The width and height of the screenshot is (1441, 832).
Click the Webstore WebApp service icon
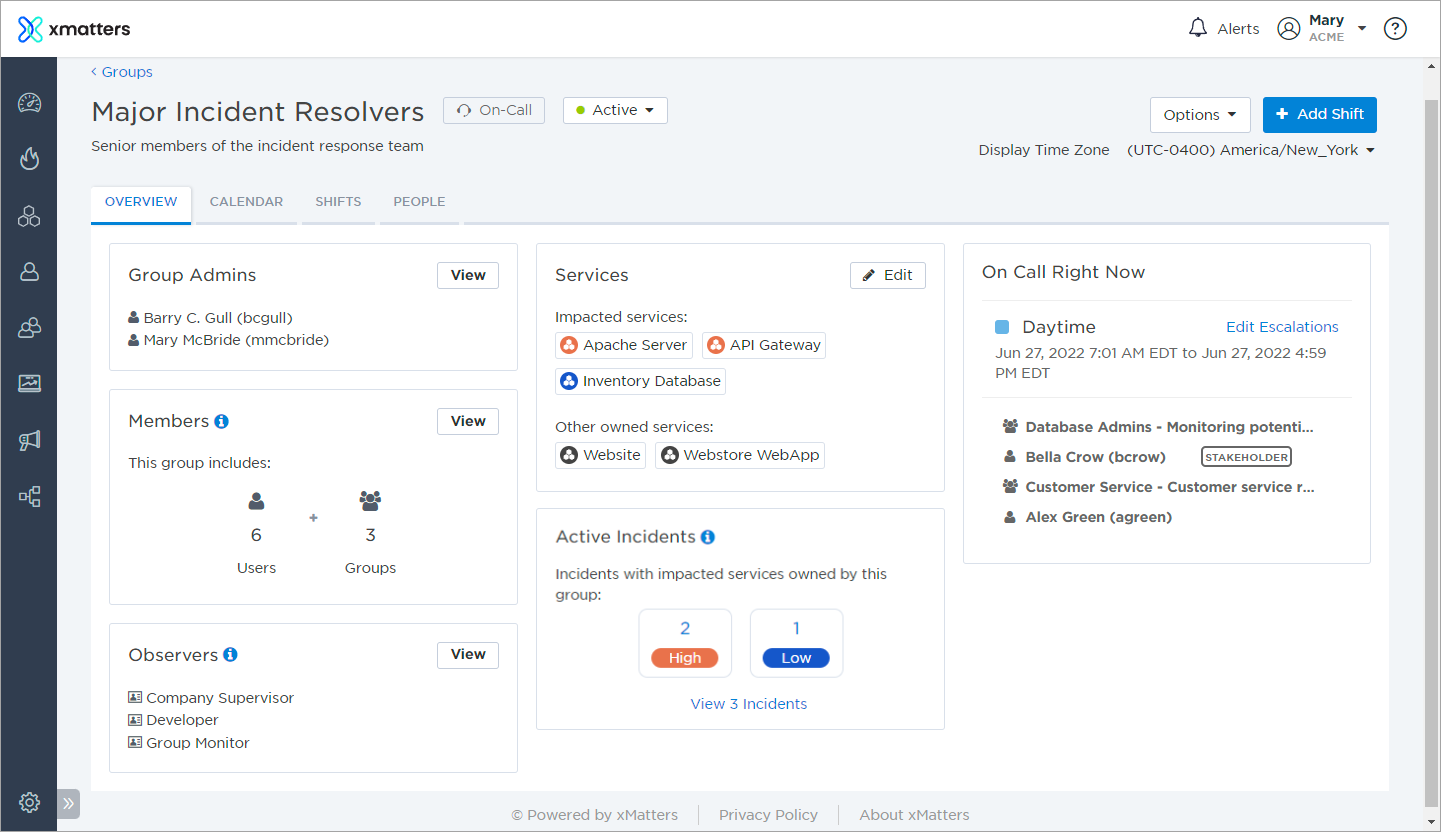pyautogui.click(x=669, y=455)
